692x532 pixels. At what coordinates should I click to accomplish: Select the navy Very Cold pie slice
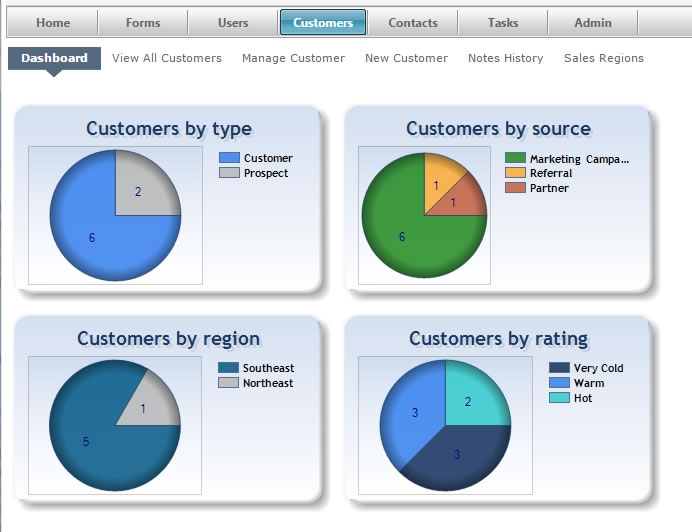[459, 457]
